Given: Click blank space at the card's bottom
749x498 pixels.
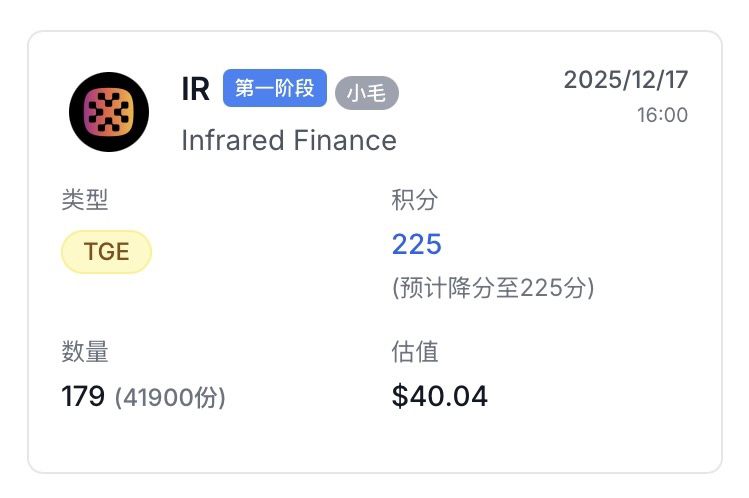Looking at the screenshot, I should [x=374, y=445].
